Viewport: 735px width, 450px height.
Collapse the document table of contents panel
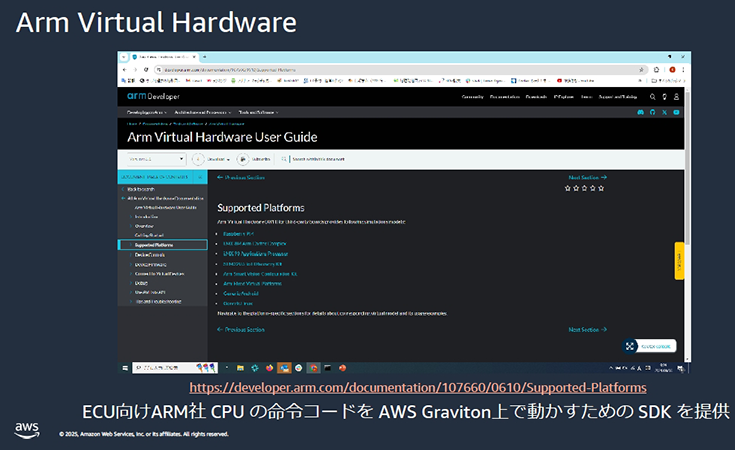[x=203, y=177]
